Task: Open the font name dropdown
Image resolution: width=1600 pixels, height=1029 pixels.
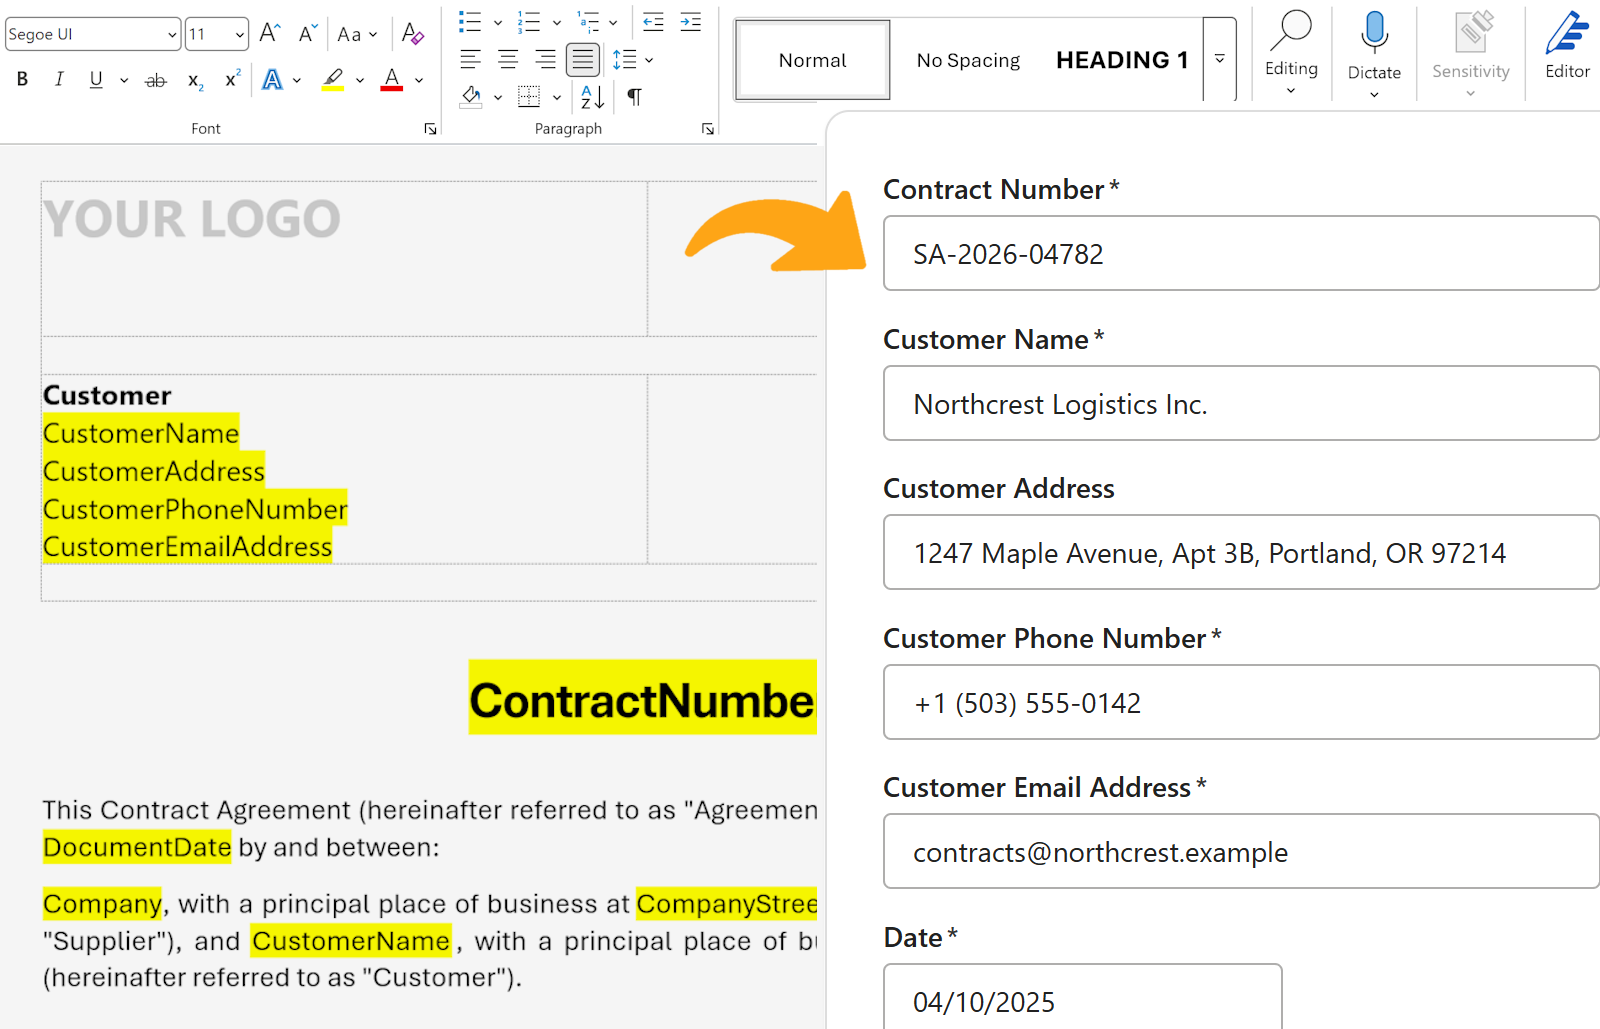Action: click(x=172, y=35)
